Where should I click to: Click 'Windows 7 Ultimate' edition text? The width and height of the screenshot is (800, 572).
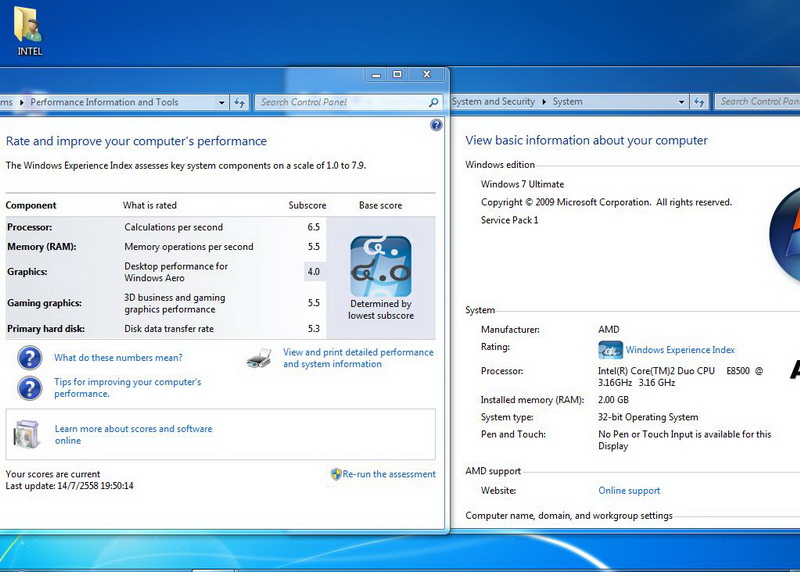(522, 184)
